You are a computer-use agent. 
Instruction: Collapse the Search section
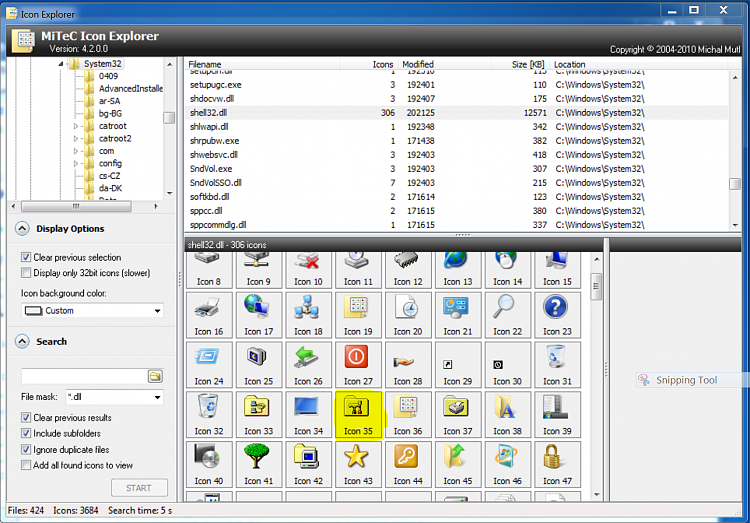point(22,342)
